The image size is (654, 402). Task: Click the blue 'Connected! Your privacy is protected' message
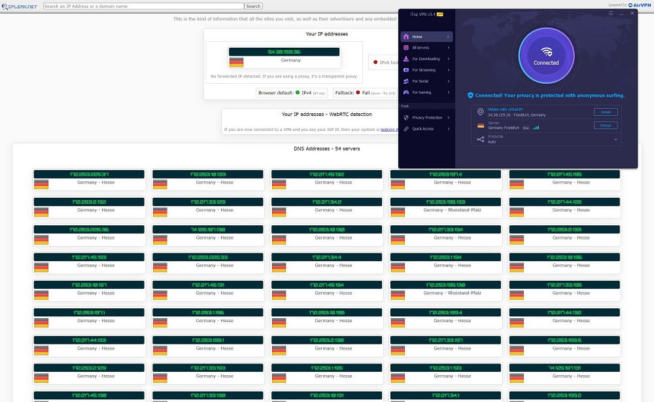pyautogui.click(x=549, y=95)
